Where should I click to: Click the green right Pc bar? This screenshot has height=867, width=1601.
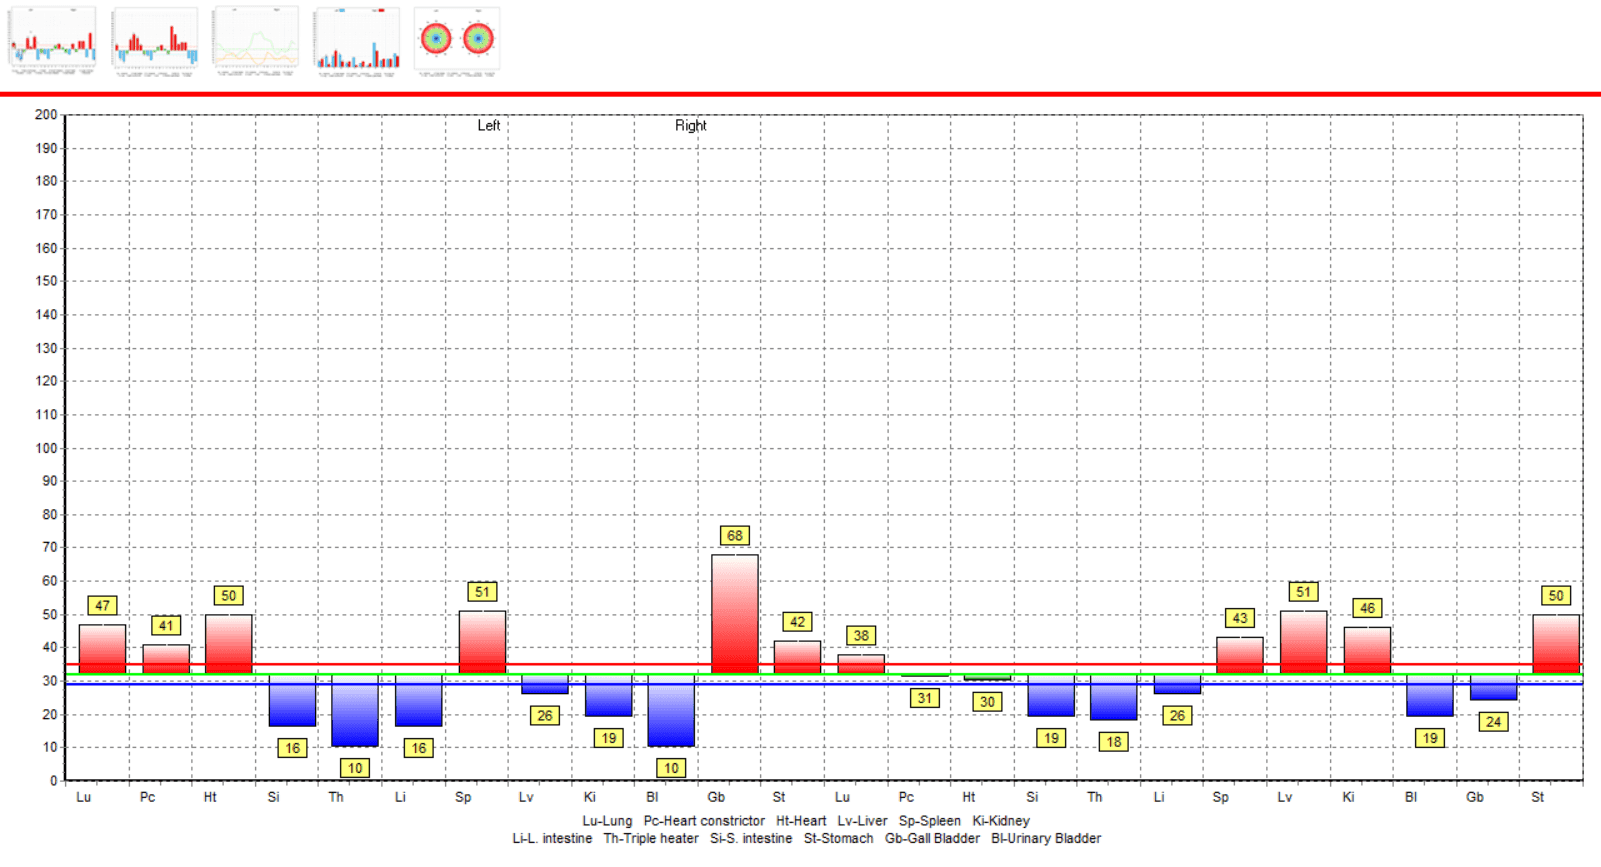pyautogui.click(x=924, y=675)
